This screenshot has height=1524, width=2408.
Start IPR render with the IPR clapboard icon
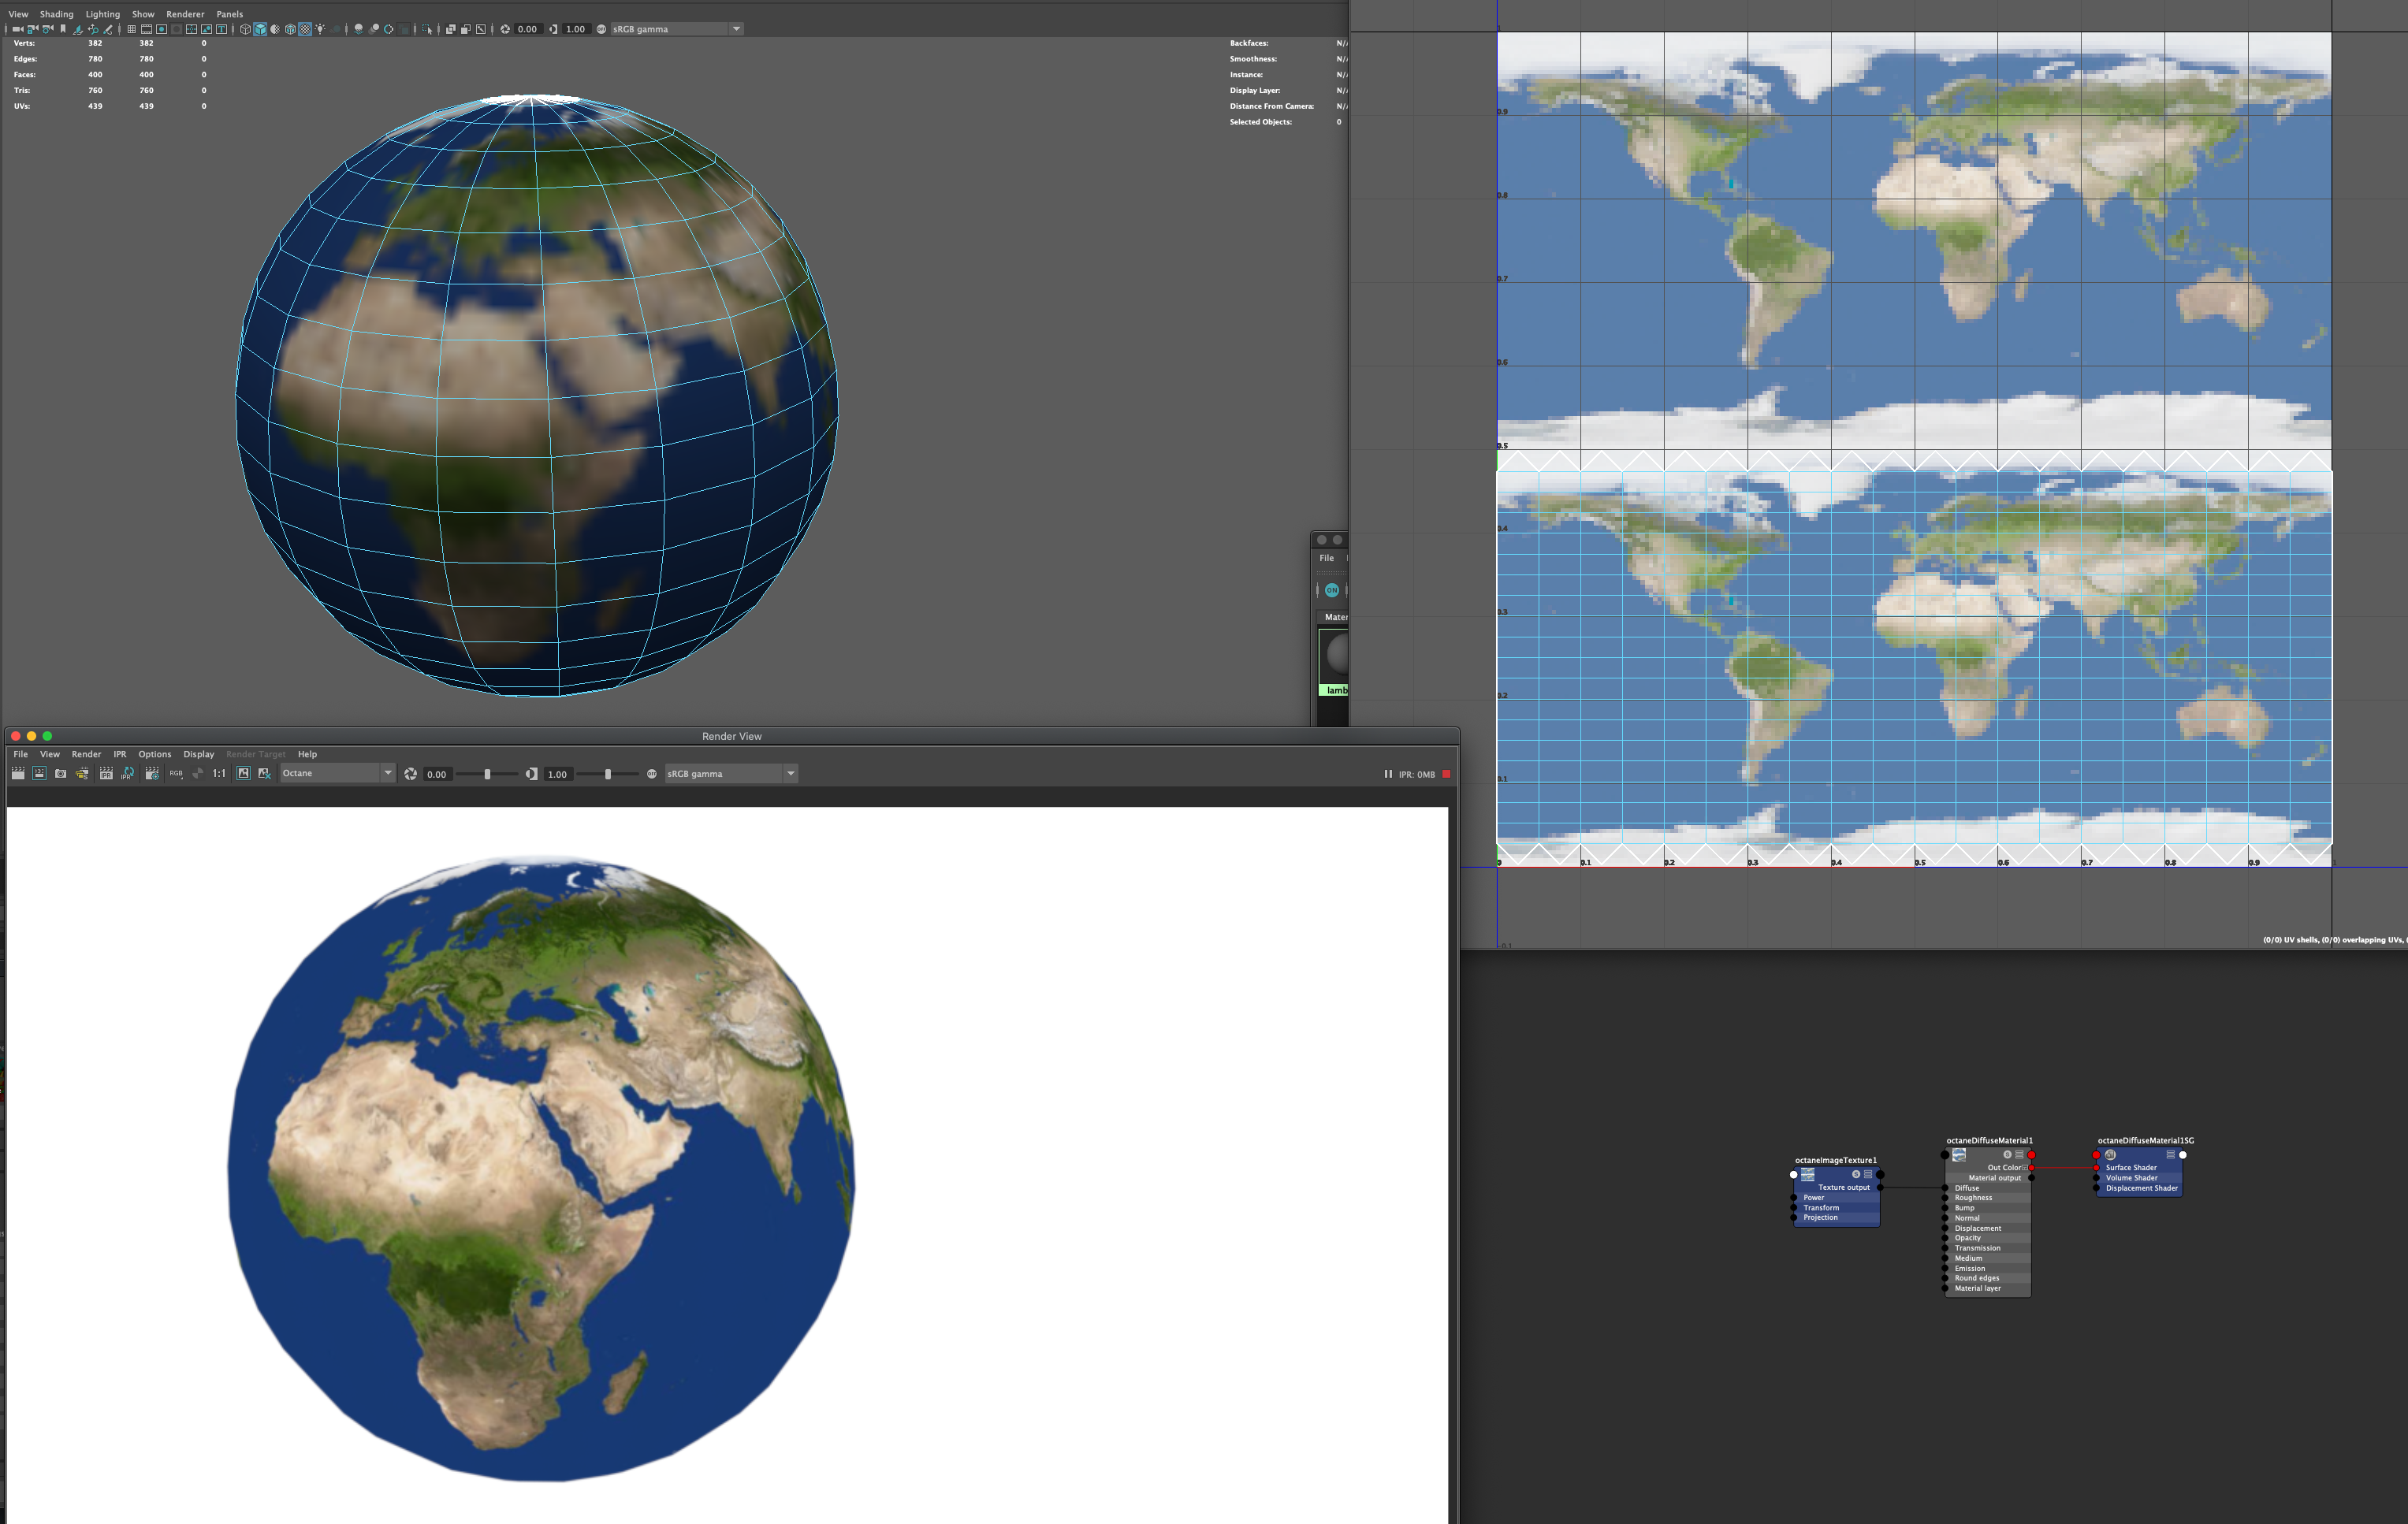(x=106, y=774)
